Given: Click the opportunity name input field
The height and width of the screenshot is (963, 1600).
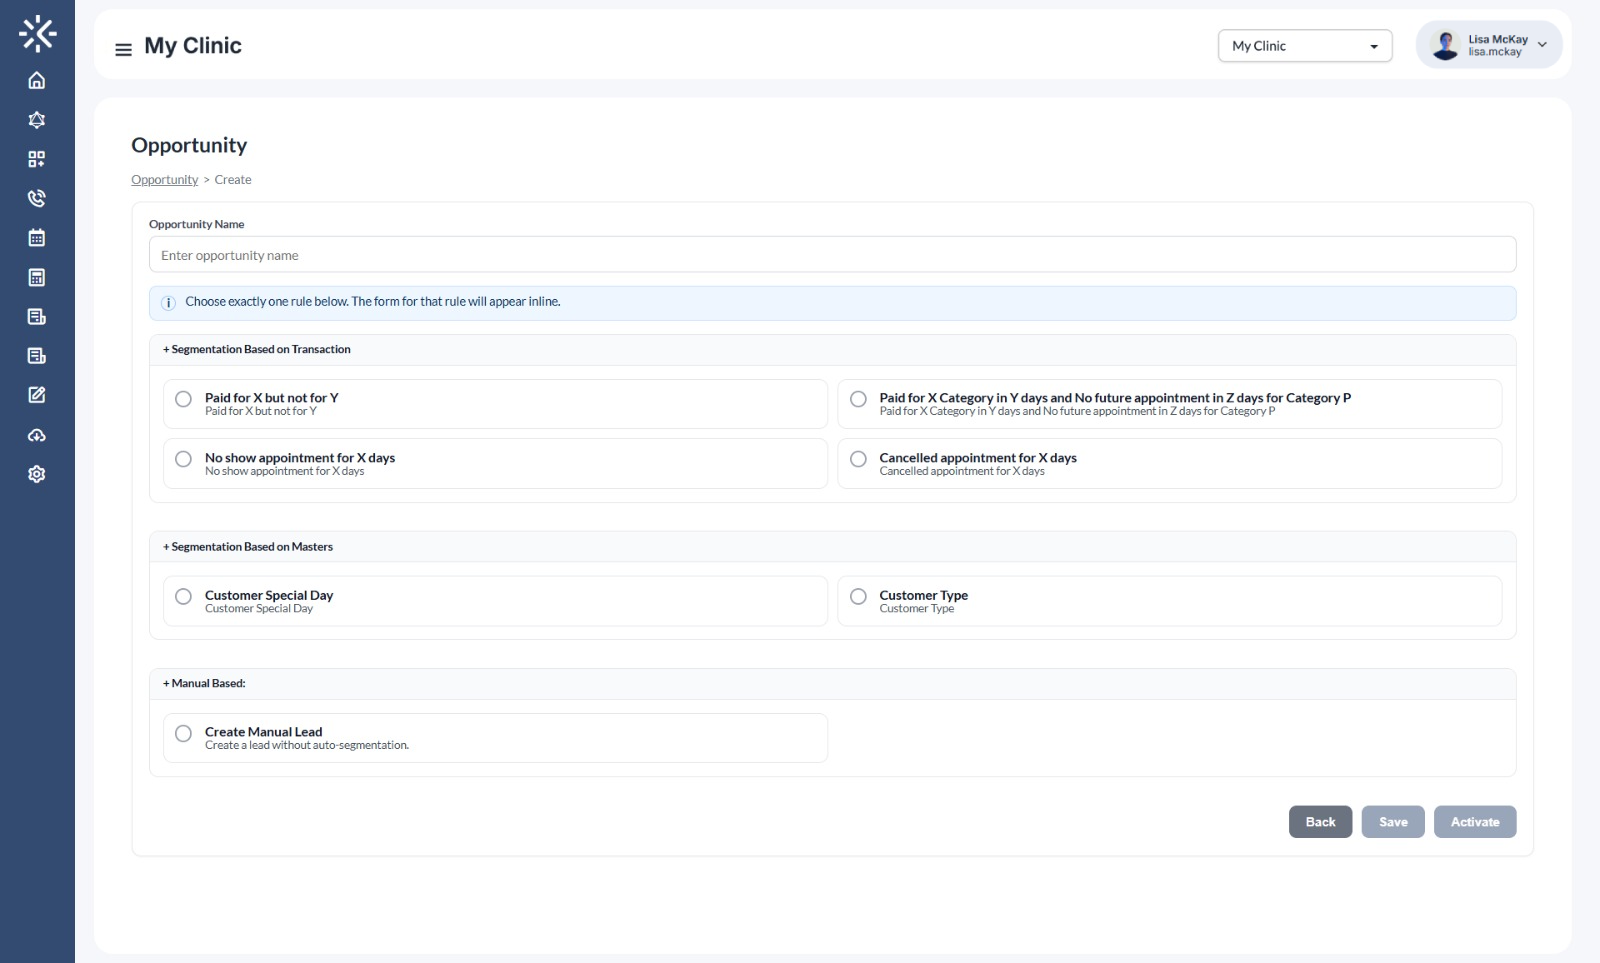Looking at the screenshot, I should 833,254.
